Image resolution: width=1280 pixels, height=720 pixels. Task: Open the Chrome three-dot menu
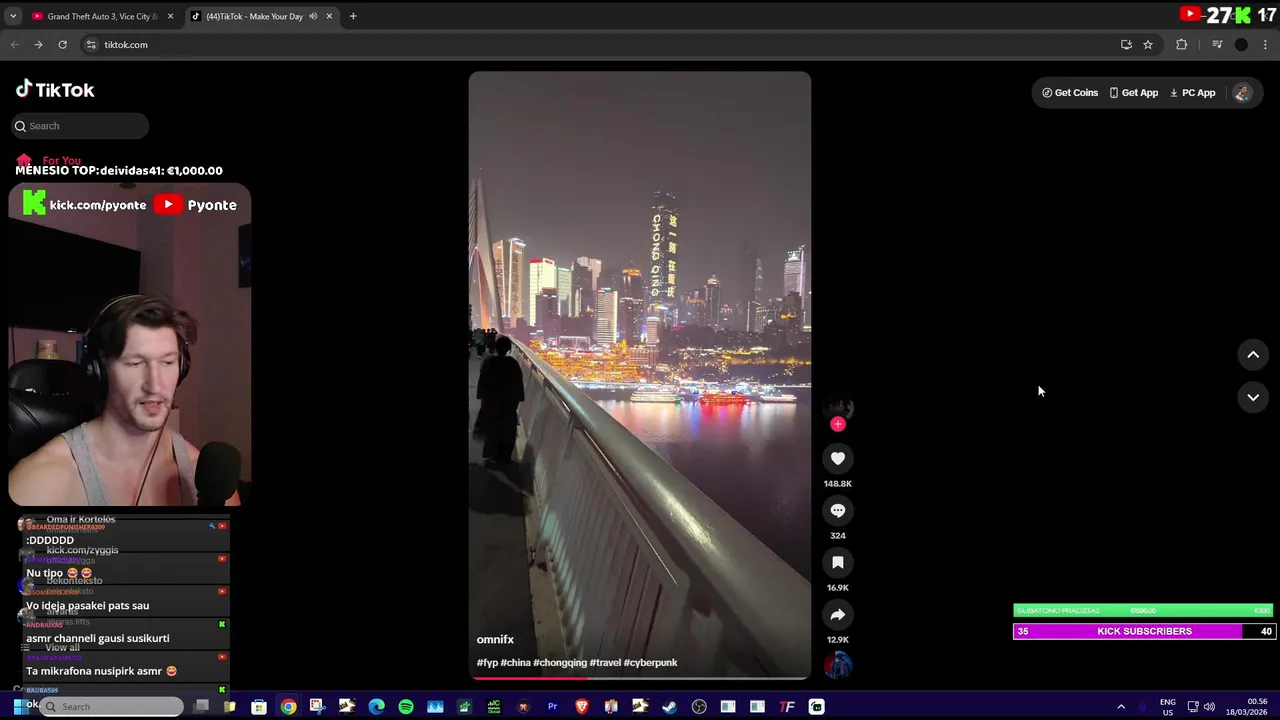(1266, 44)
